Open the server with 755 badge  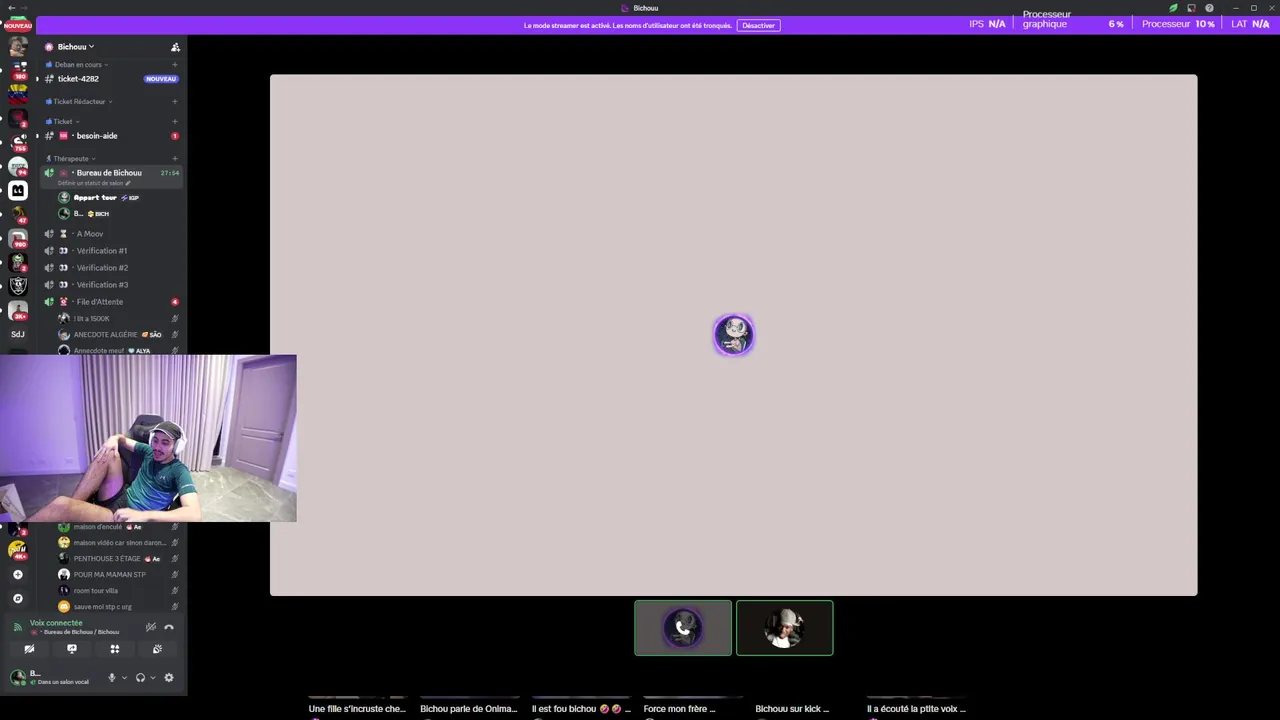pos(18,142)
